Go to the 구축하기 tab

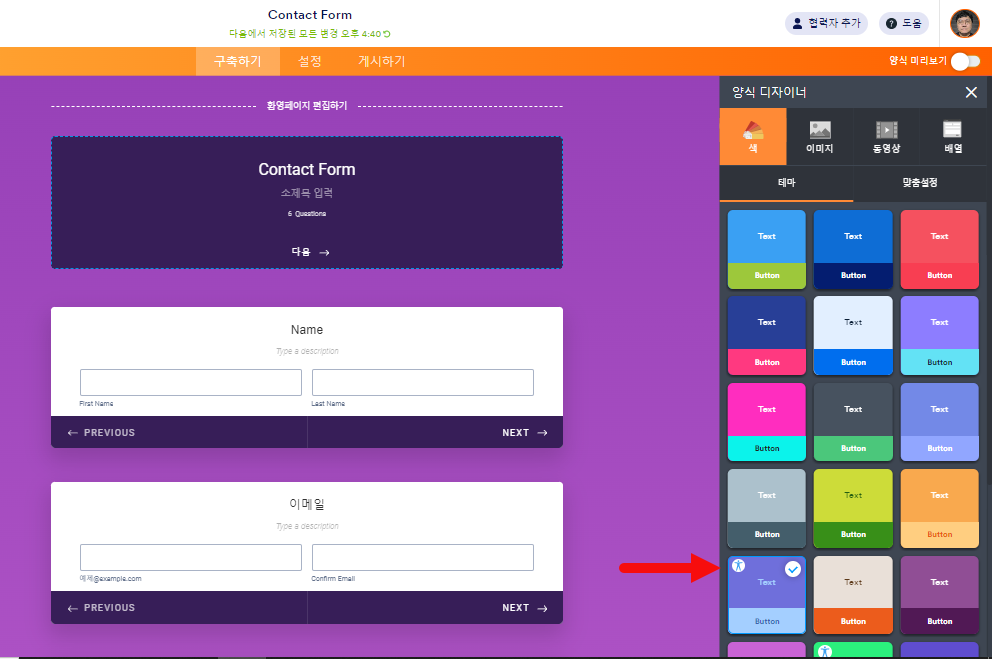(x=237, y=61)
